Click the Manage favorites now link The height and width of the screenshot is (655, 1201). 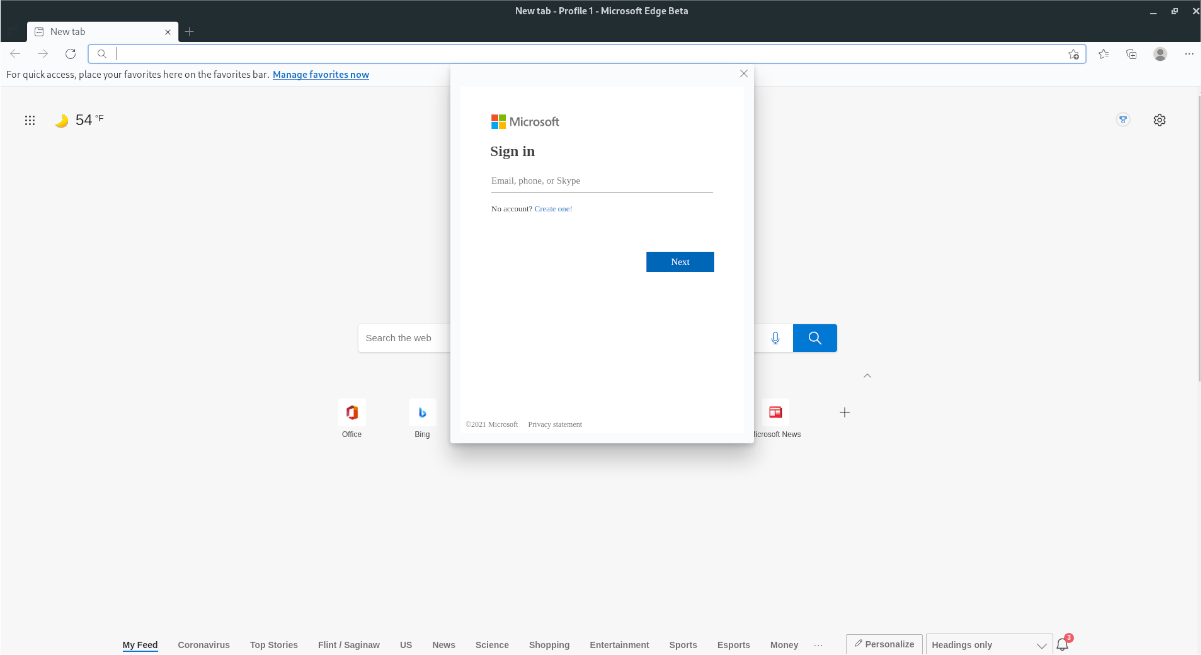[321, 75]
